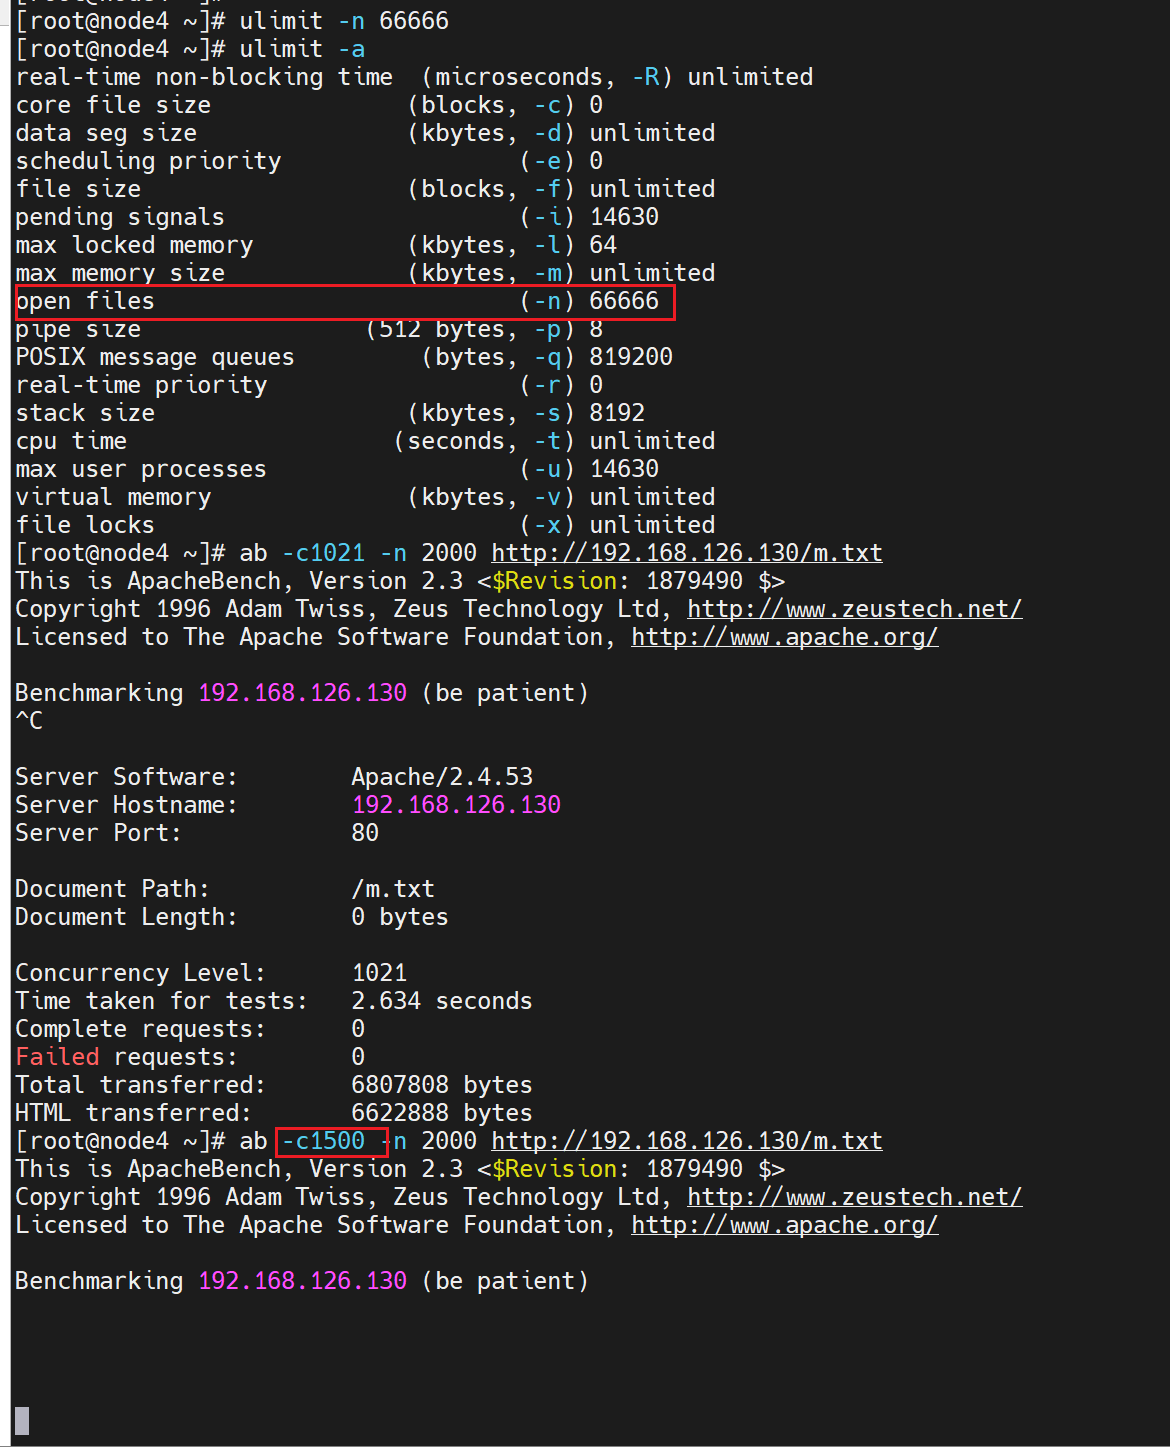The height and width of the screenshot is (1447, 1170).
Task: Click the red-boxed -c1500 option
Action: [324, 1141]
